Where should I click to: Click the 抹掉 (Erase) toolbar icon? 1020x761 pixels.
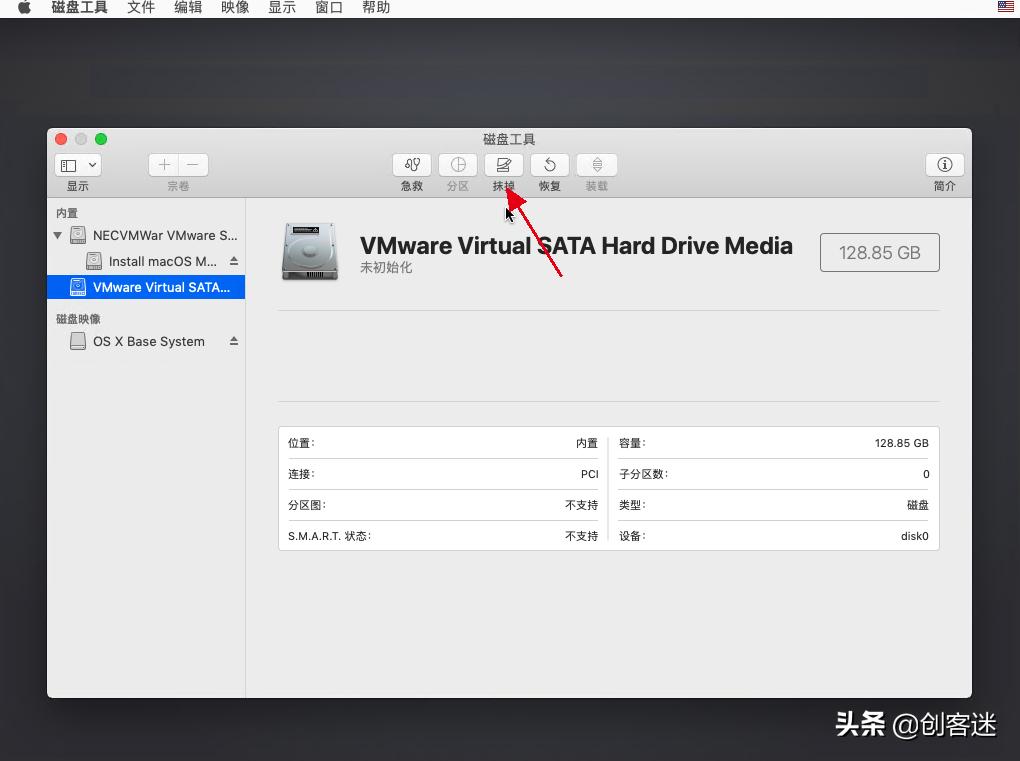tap(503, 165)
